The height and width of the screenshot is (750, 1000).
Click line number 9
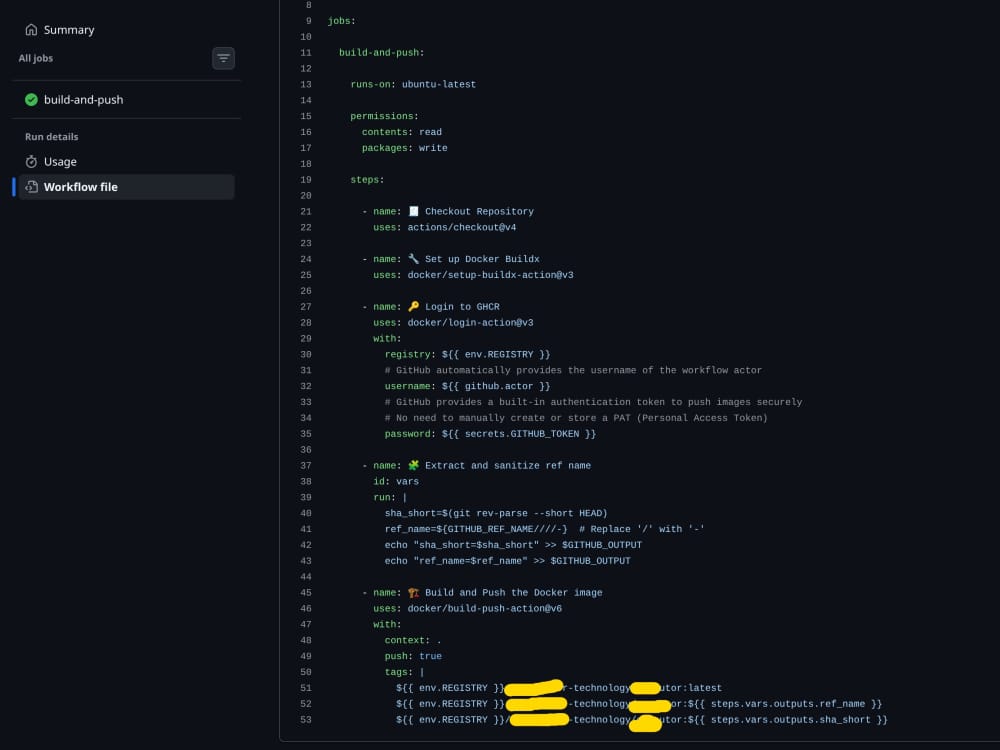[309, 21]
